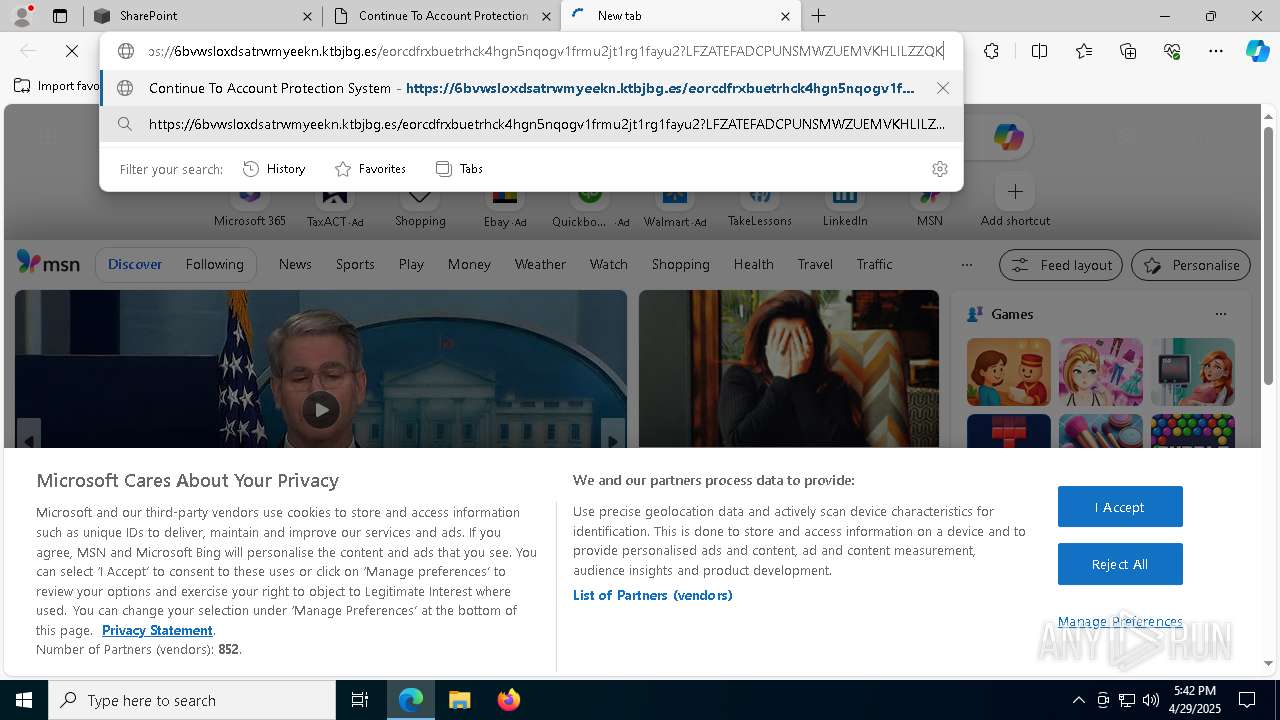This screenshot has width=1280, height=720.
Task: Accept cookies with I Accept
Action: pyautogui.click(x=1120, y=507)
